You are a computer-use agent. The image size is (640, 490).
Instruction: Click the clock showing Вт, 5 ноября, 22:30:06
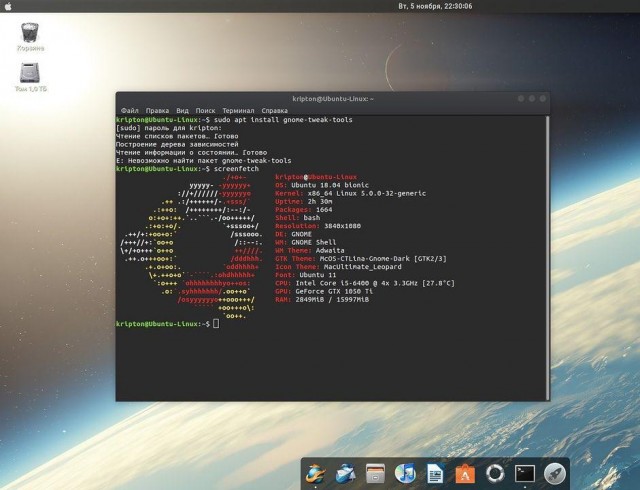[x=435, y=6]
